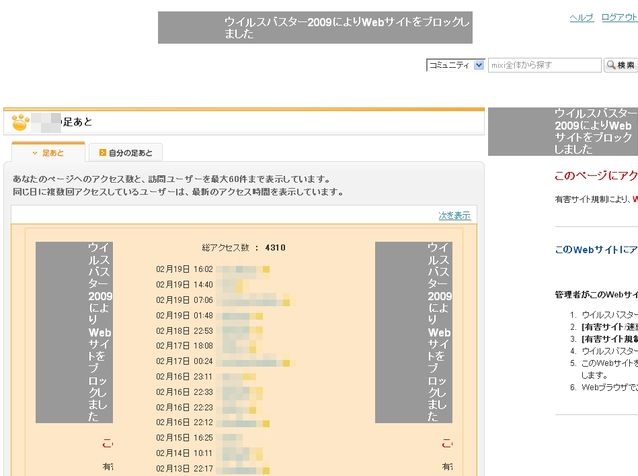Click the orange arrow icon on 自分の足あと
The height and width of the screenshot is (476, 638).
click(103, 153)
